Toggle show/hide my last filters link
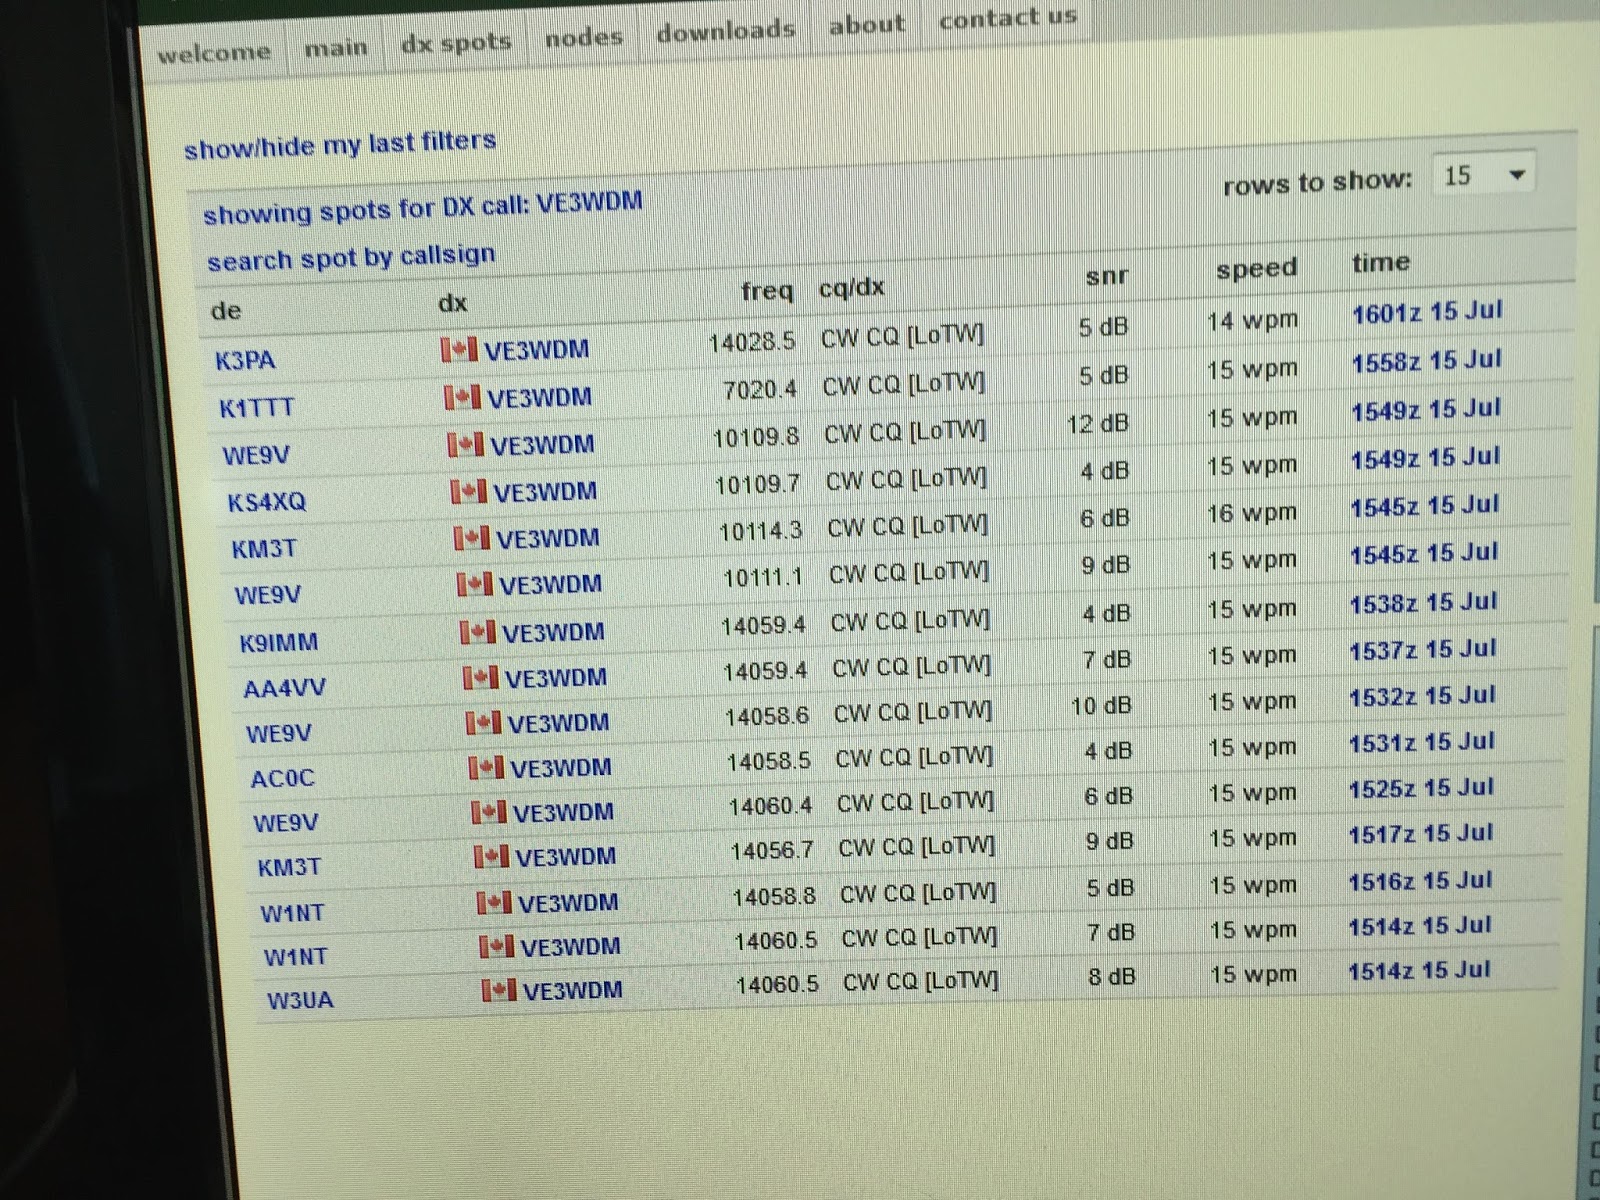1600x1200 pixels. coord(340,144)
